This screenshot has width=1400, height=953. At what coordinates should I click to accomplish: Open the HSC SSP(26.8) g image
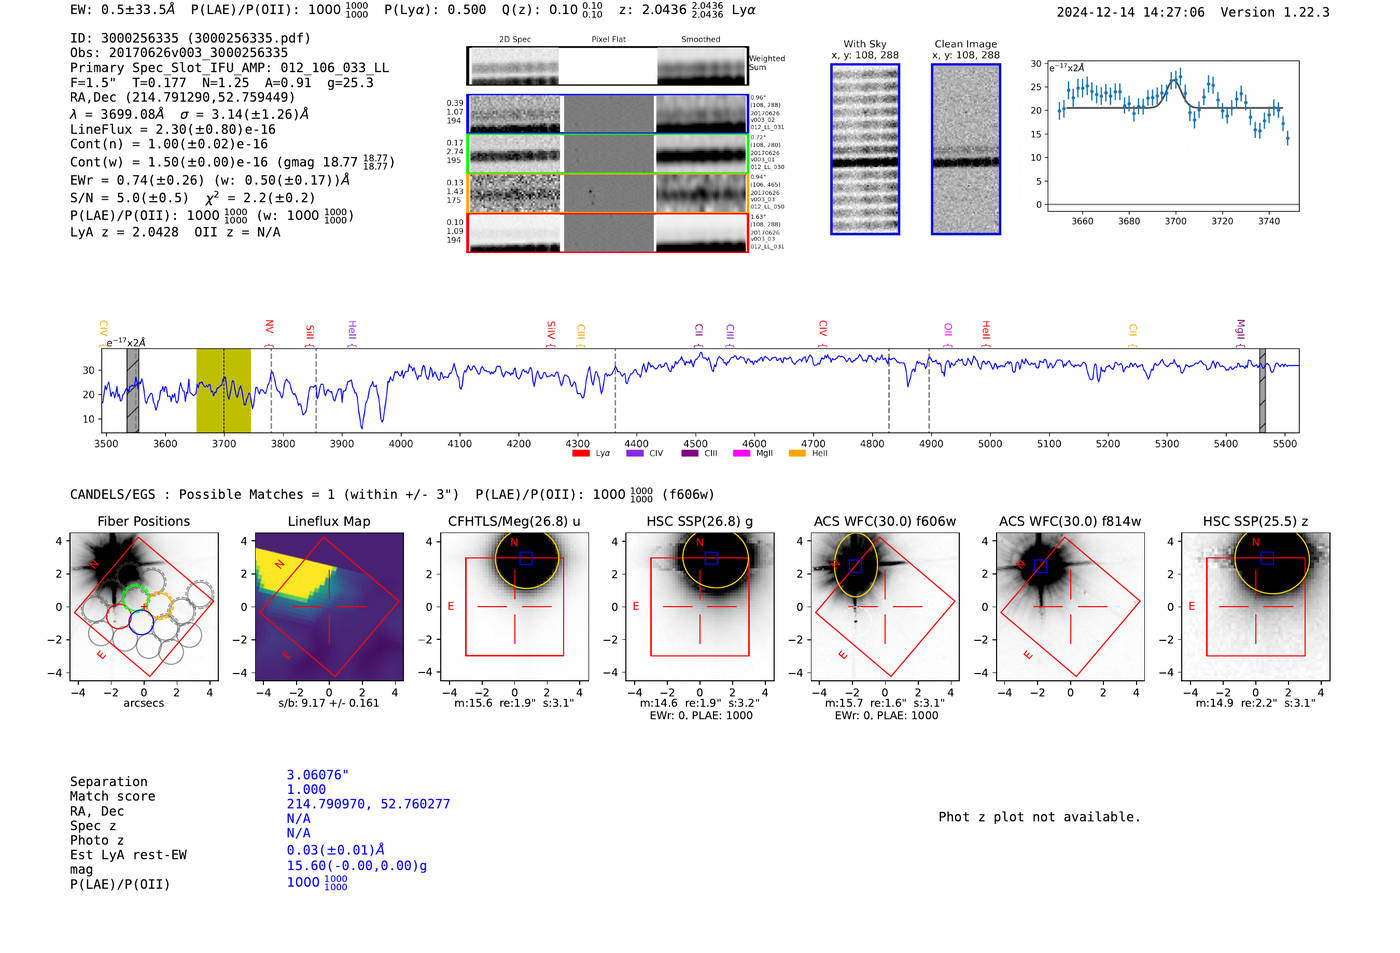700,606
